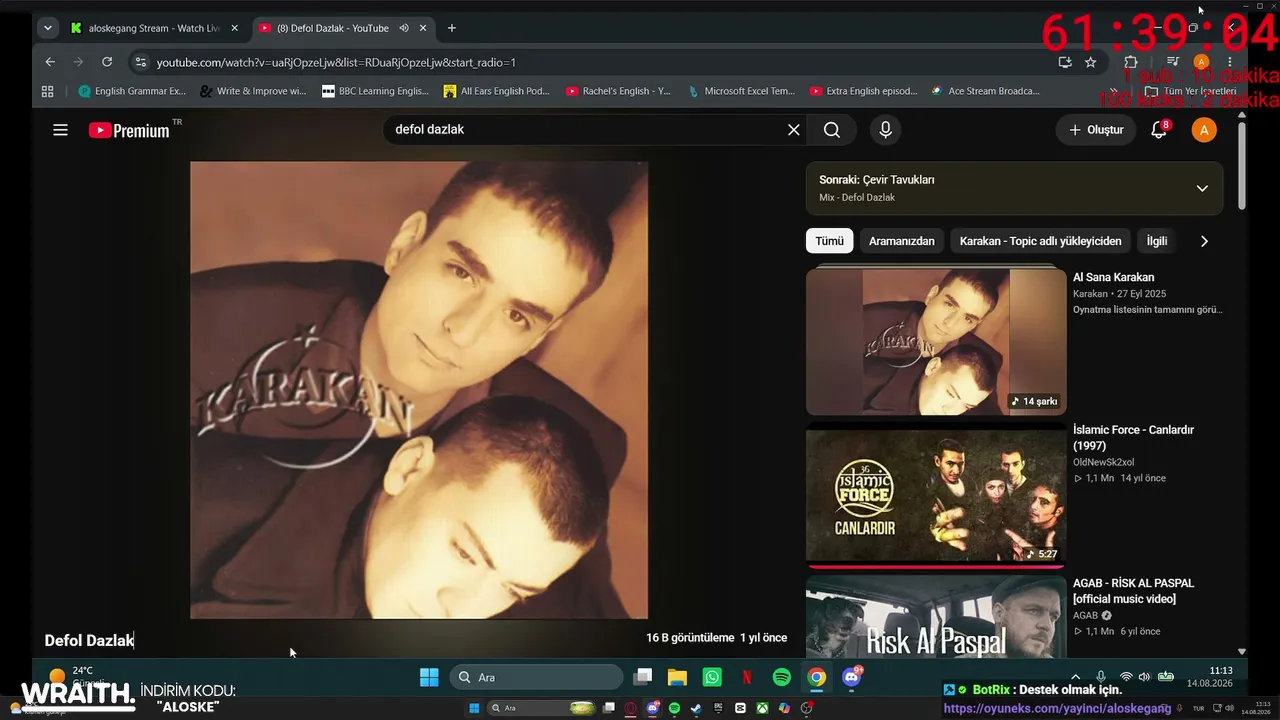Open YouTube notifications bell
Image resolution: width=1280 pixels, height=720 pixels.
tap(1159, 130)
